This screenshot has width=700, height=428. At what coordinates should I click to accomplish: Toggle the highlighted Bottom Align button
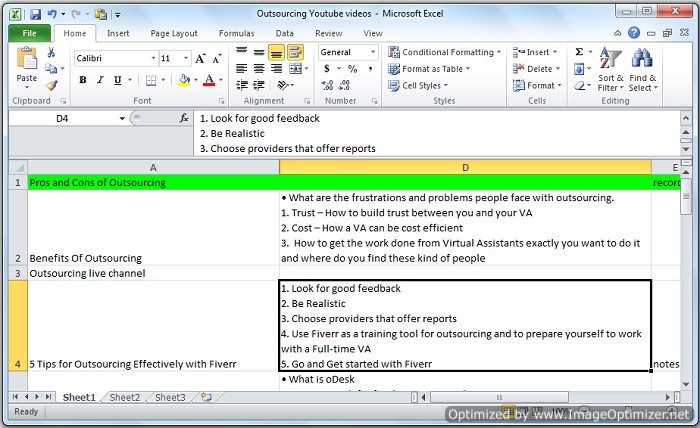click(276, 53)
